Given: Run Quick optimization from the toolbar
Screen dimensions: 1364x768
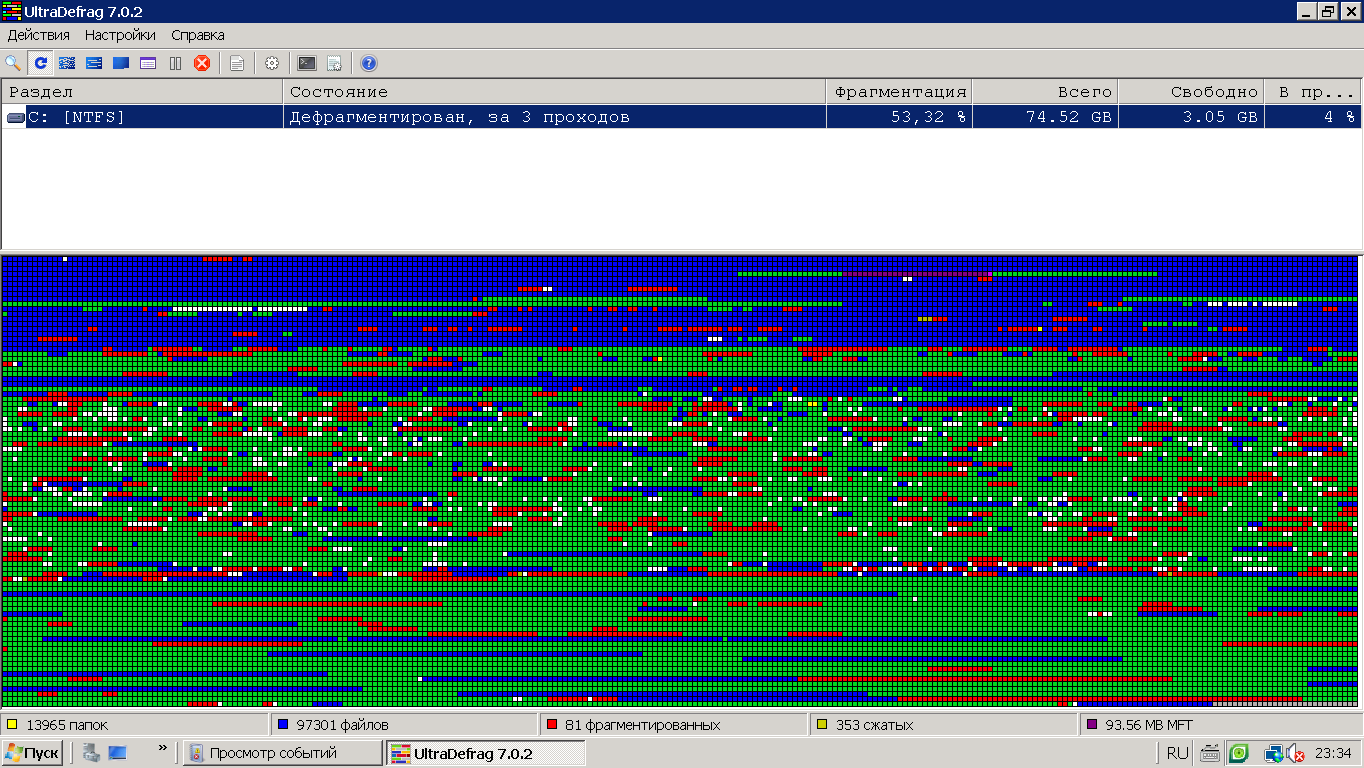Looking at the screenshot, I should click(x=94, y=63).
